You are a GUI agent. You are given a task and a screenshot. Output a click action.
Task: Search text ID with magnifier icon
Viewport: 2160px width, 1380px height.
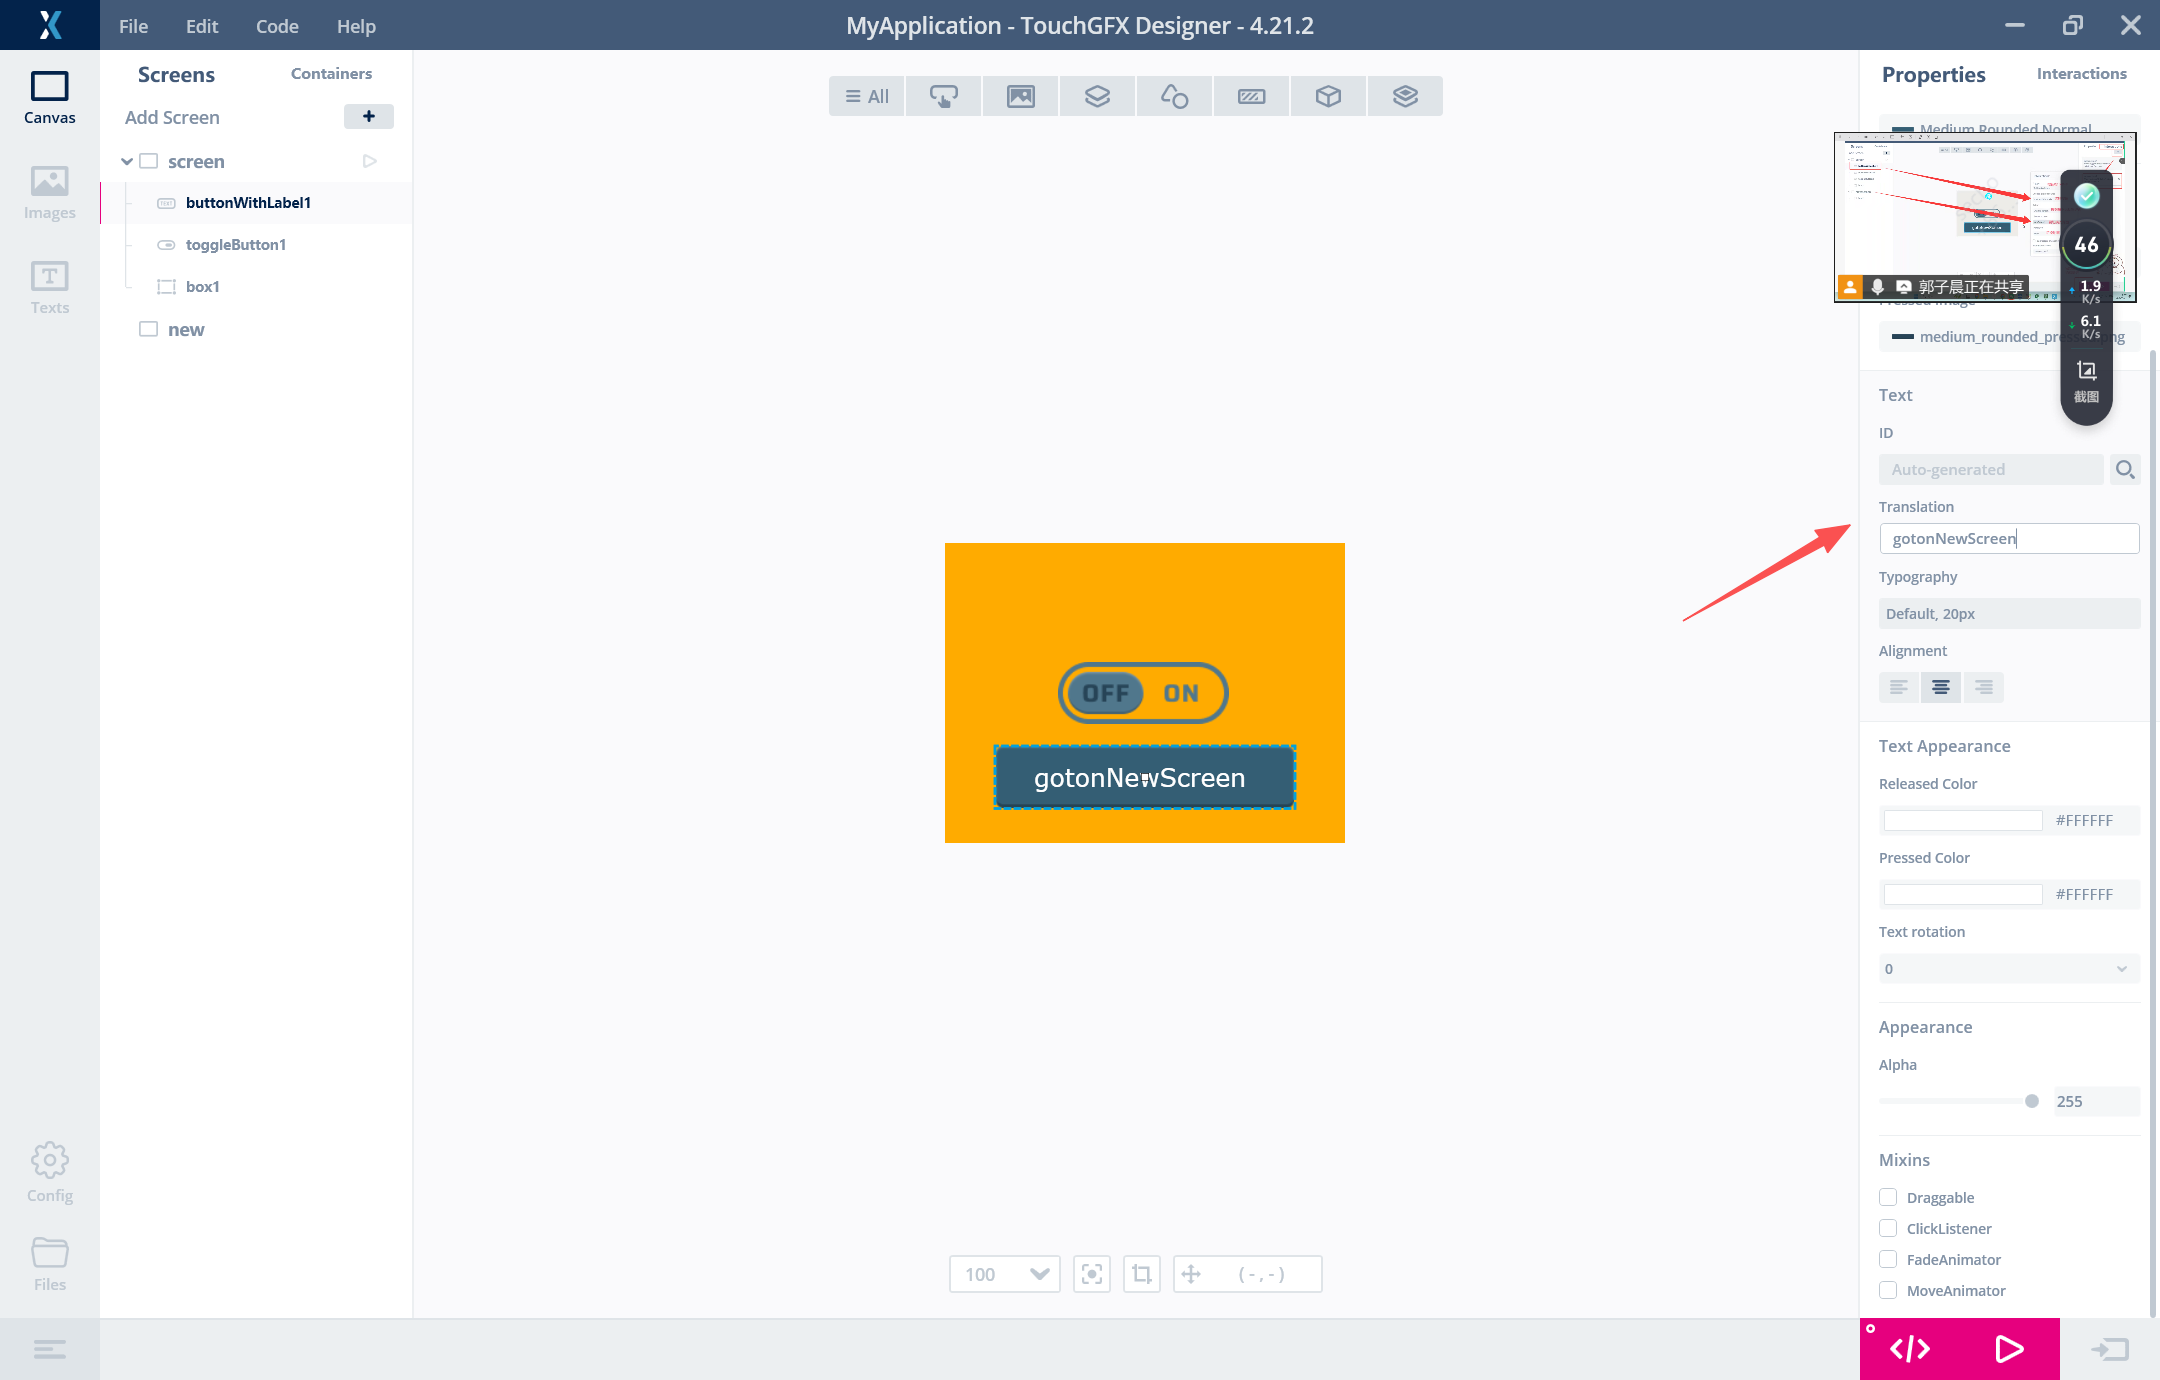[x=2125, y=469]
